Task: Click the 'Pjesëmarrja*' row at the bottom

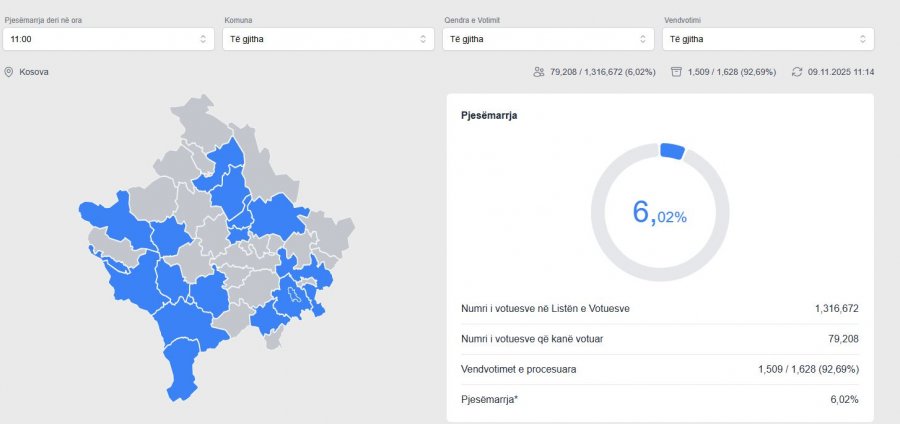Action: (x=660, y=399)
